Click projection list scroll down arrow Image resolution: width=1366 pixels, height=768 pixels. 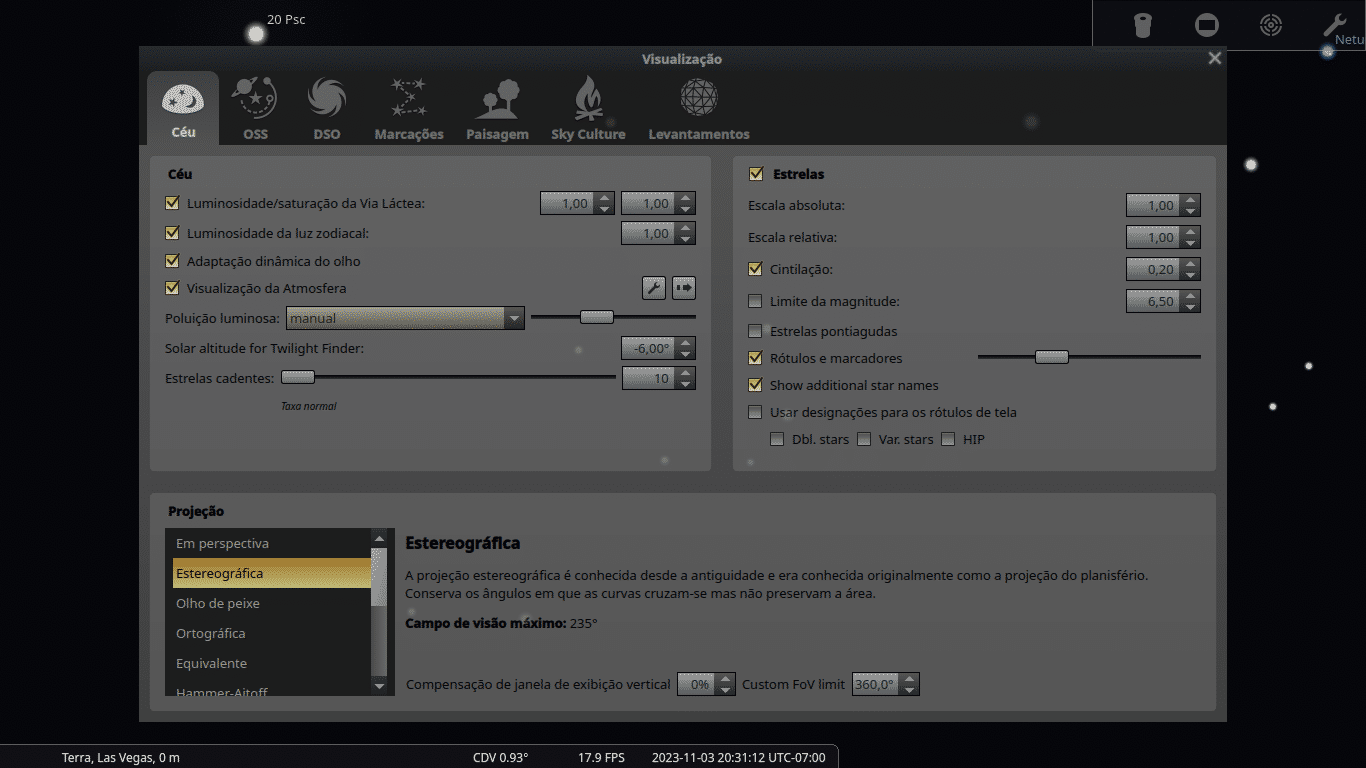click(378, 687)
